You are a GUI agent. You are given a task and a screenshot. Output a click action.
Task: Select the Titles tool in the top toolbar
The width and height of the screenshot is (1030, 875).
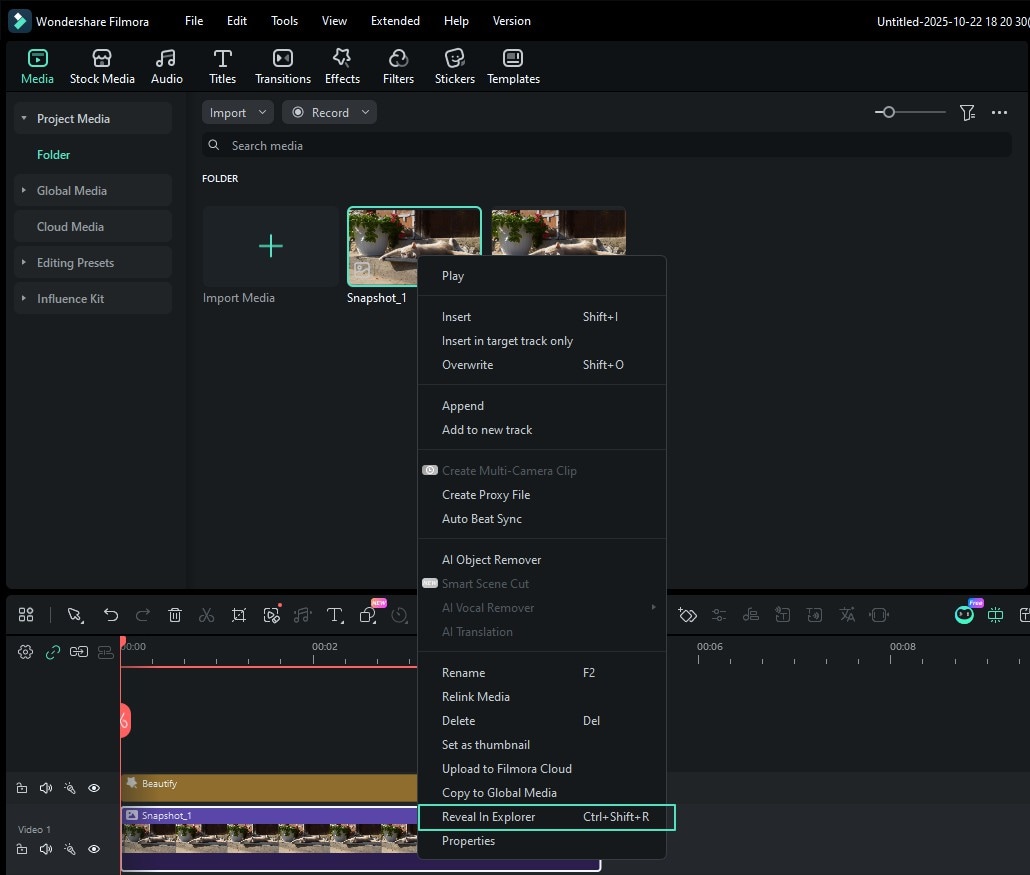[x=222, y=65]
